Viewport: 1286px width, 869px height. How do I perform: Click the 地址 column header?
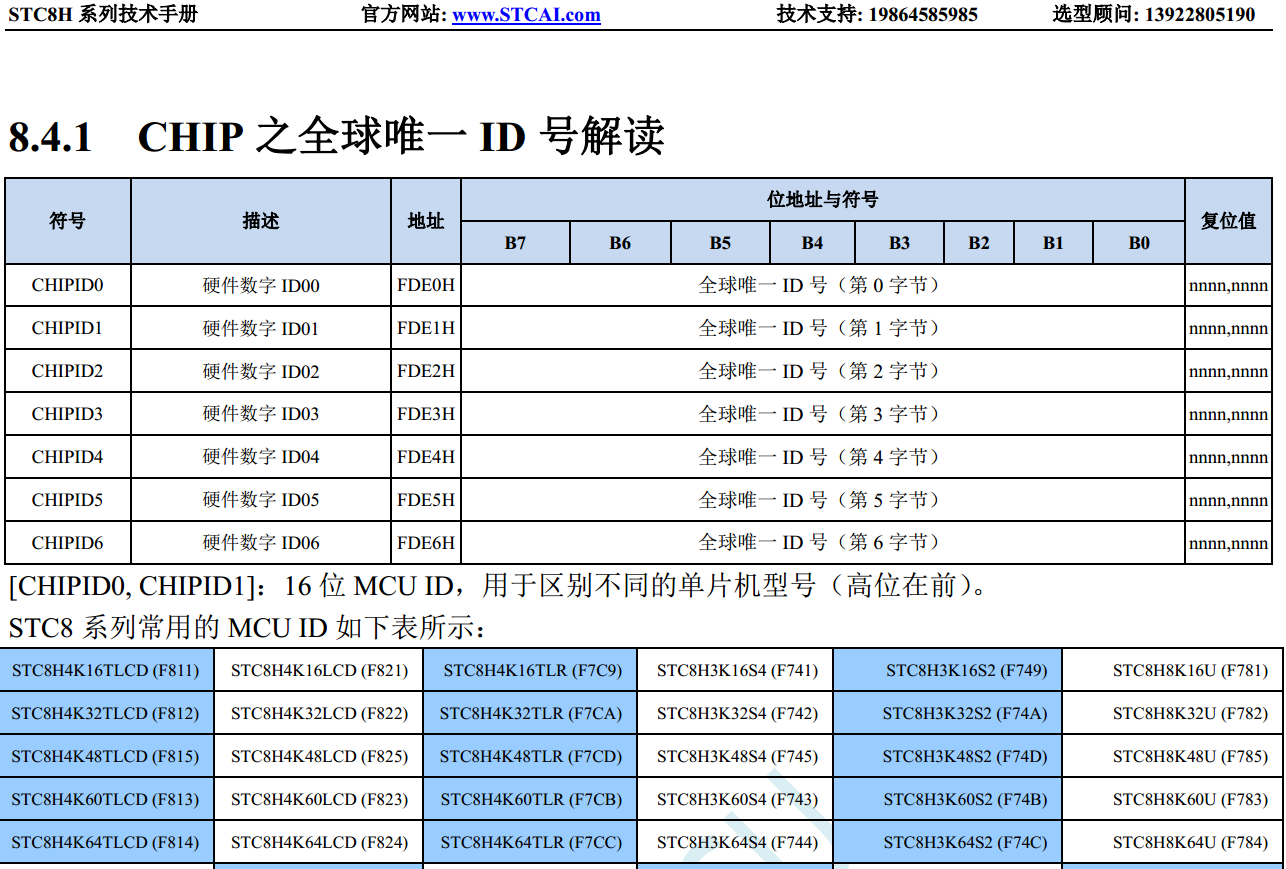point(426,221)
